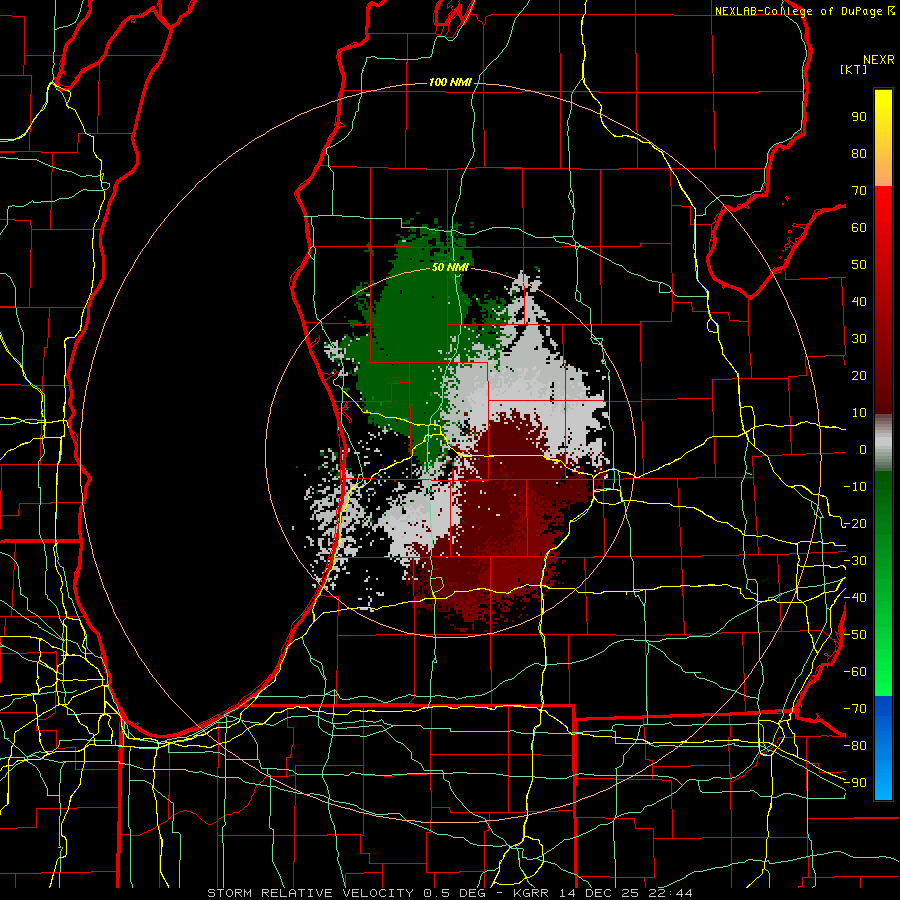Click the -60 value on the velocity scale
900x900 pixels.
click(855, 672)
